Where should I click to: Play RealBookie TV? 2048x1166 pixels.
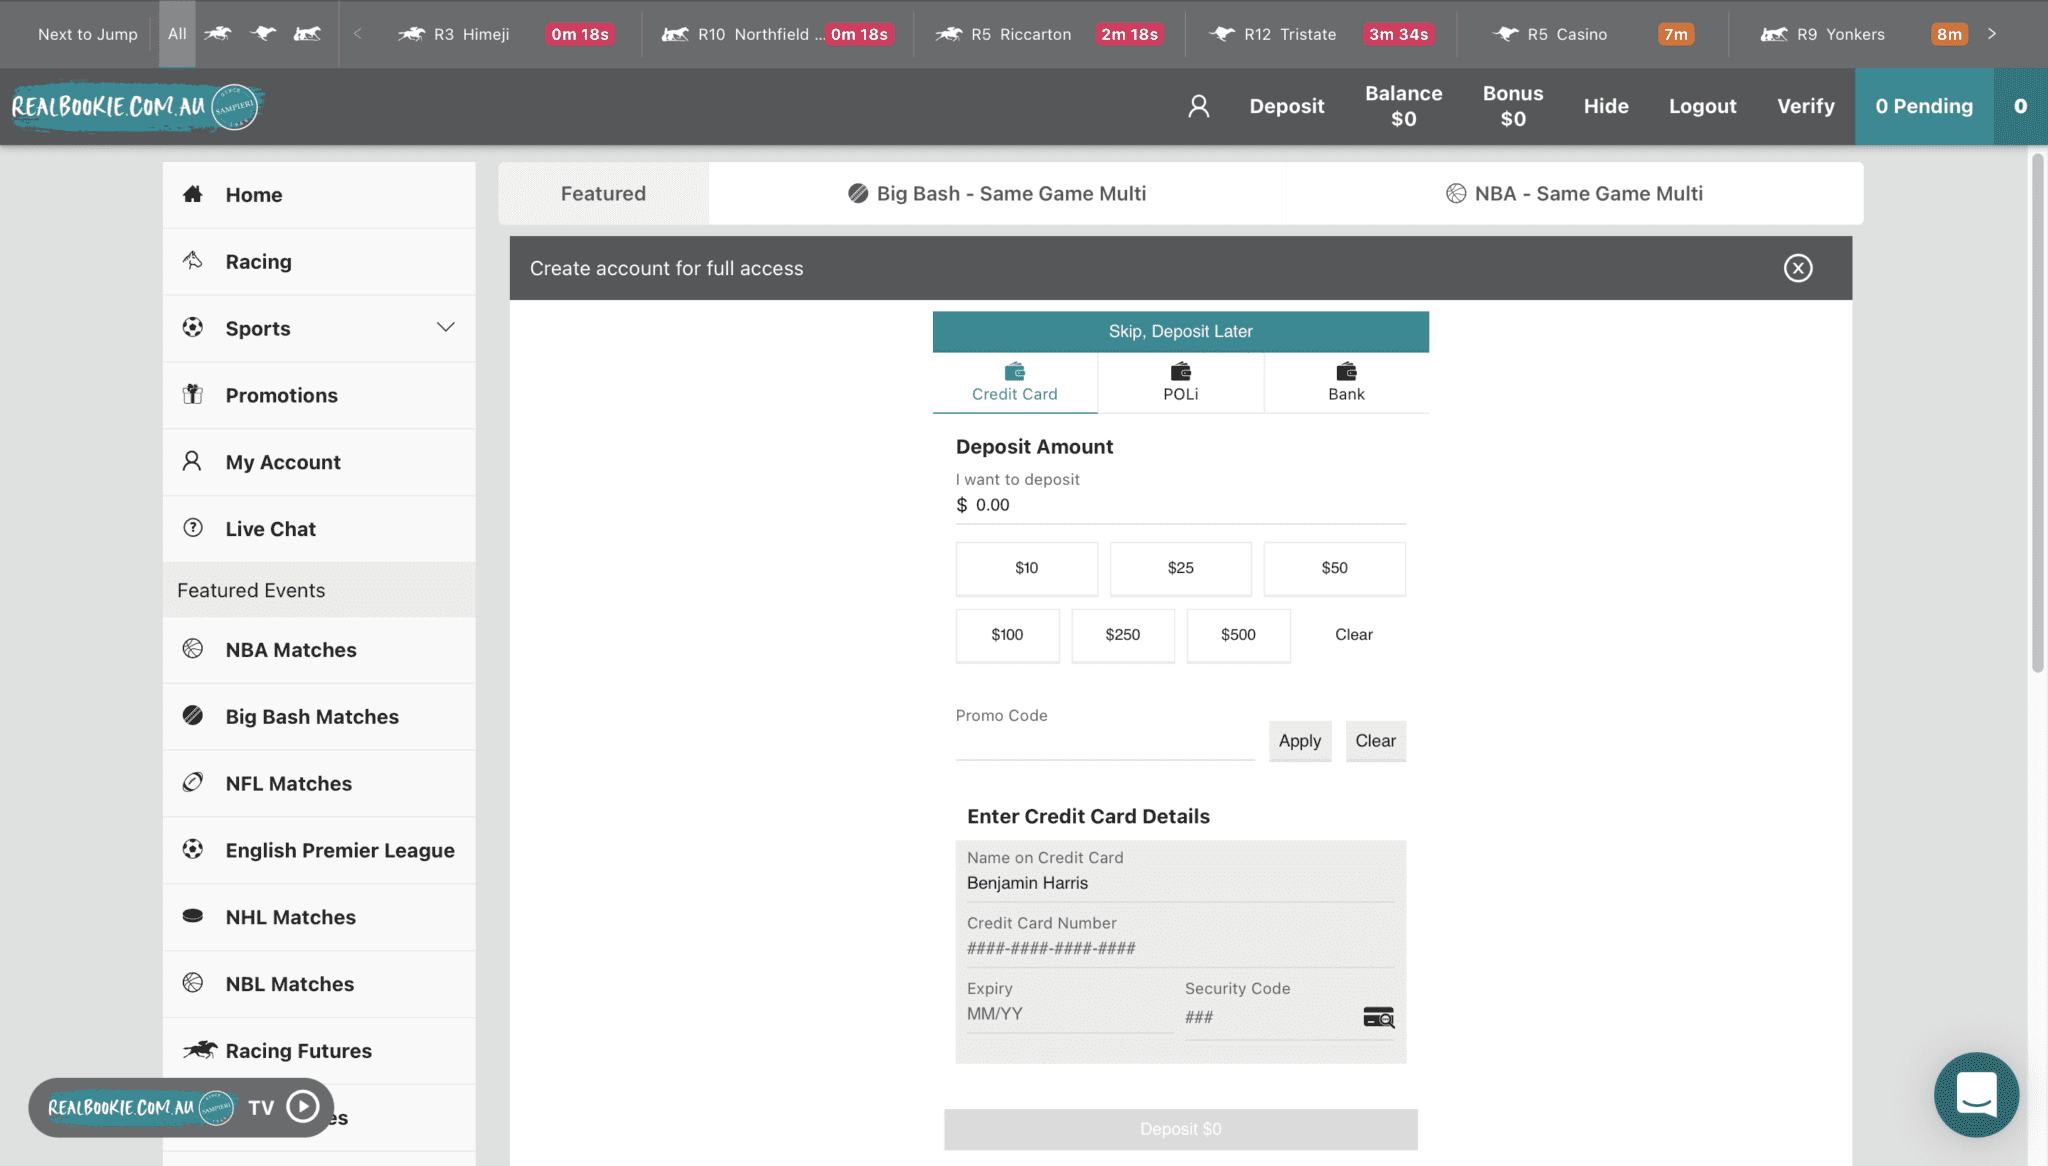(303, 1107)
